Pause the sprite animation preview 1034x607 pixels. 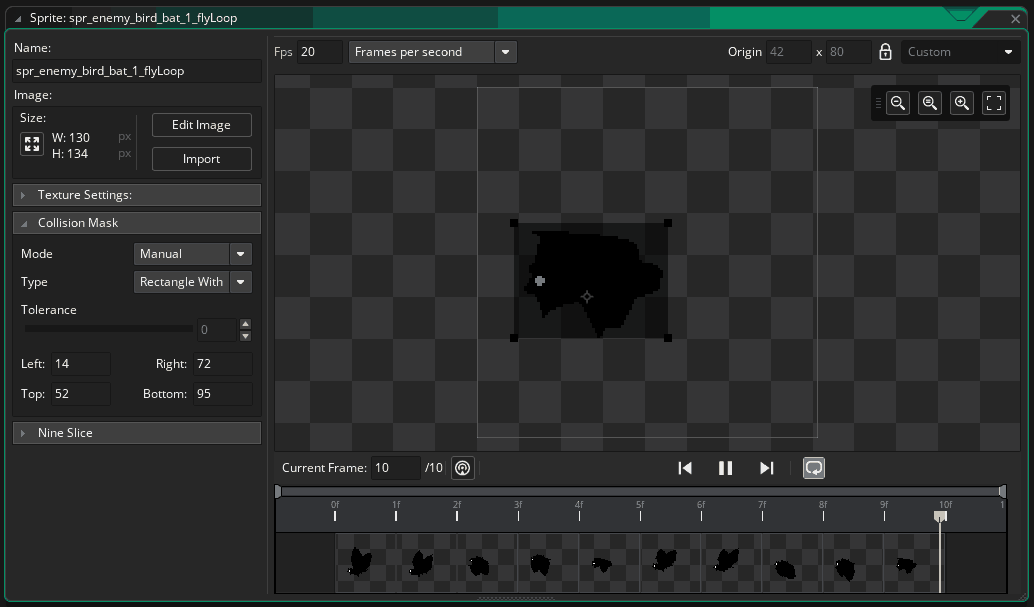tap(726, 467)
